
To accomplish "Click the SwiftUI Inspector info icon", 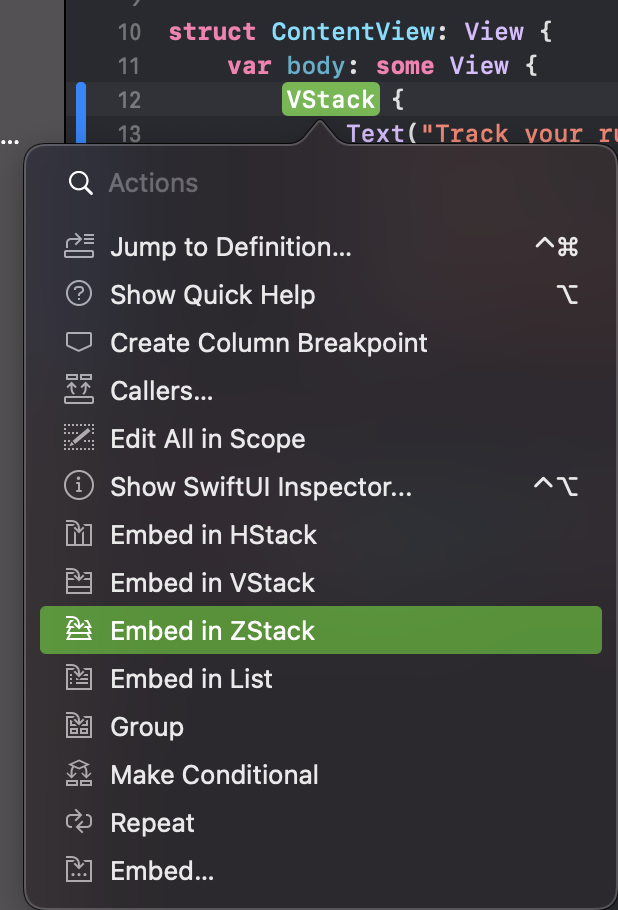I will coord(79,487).
